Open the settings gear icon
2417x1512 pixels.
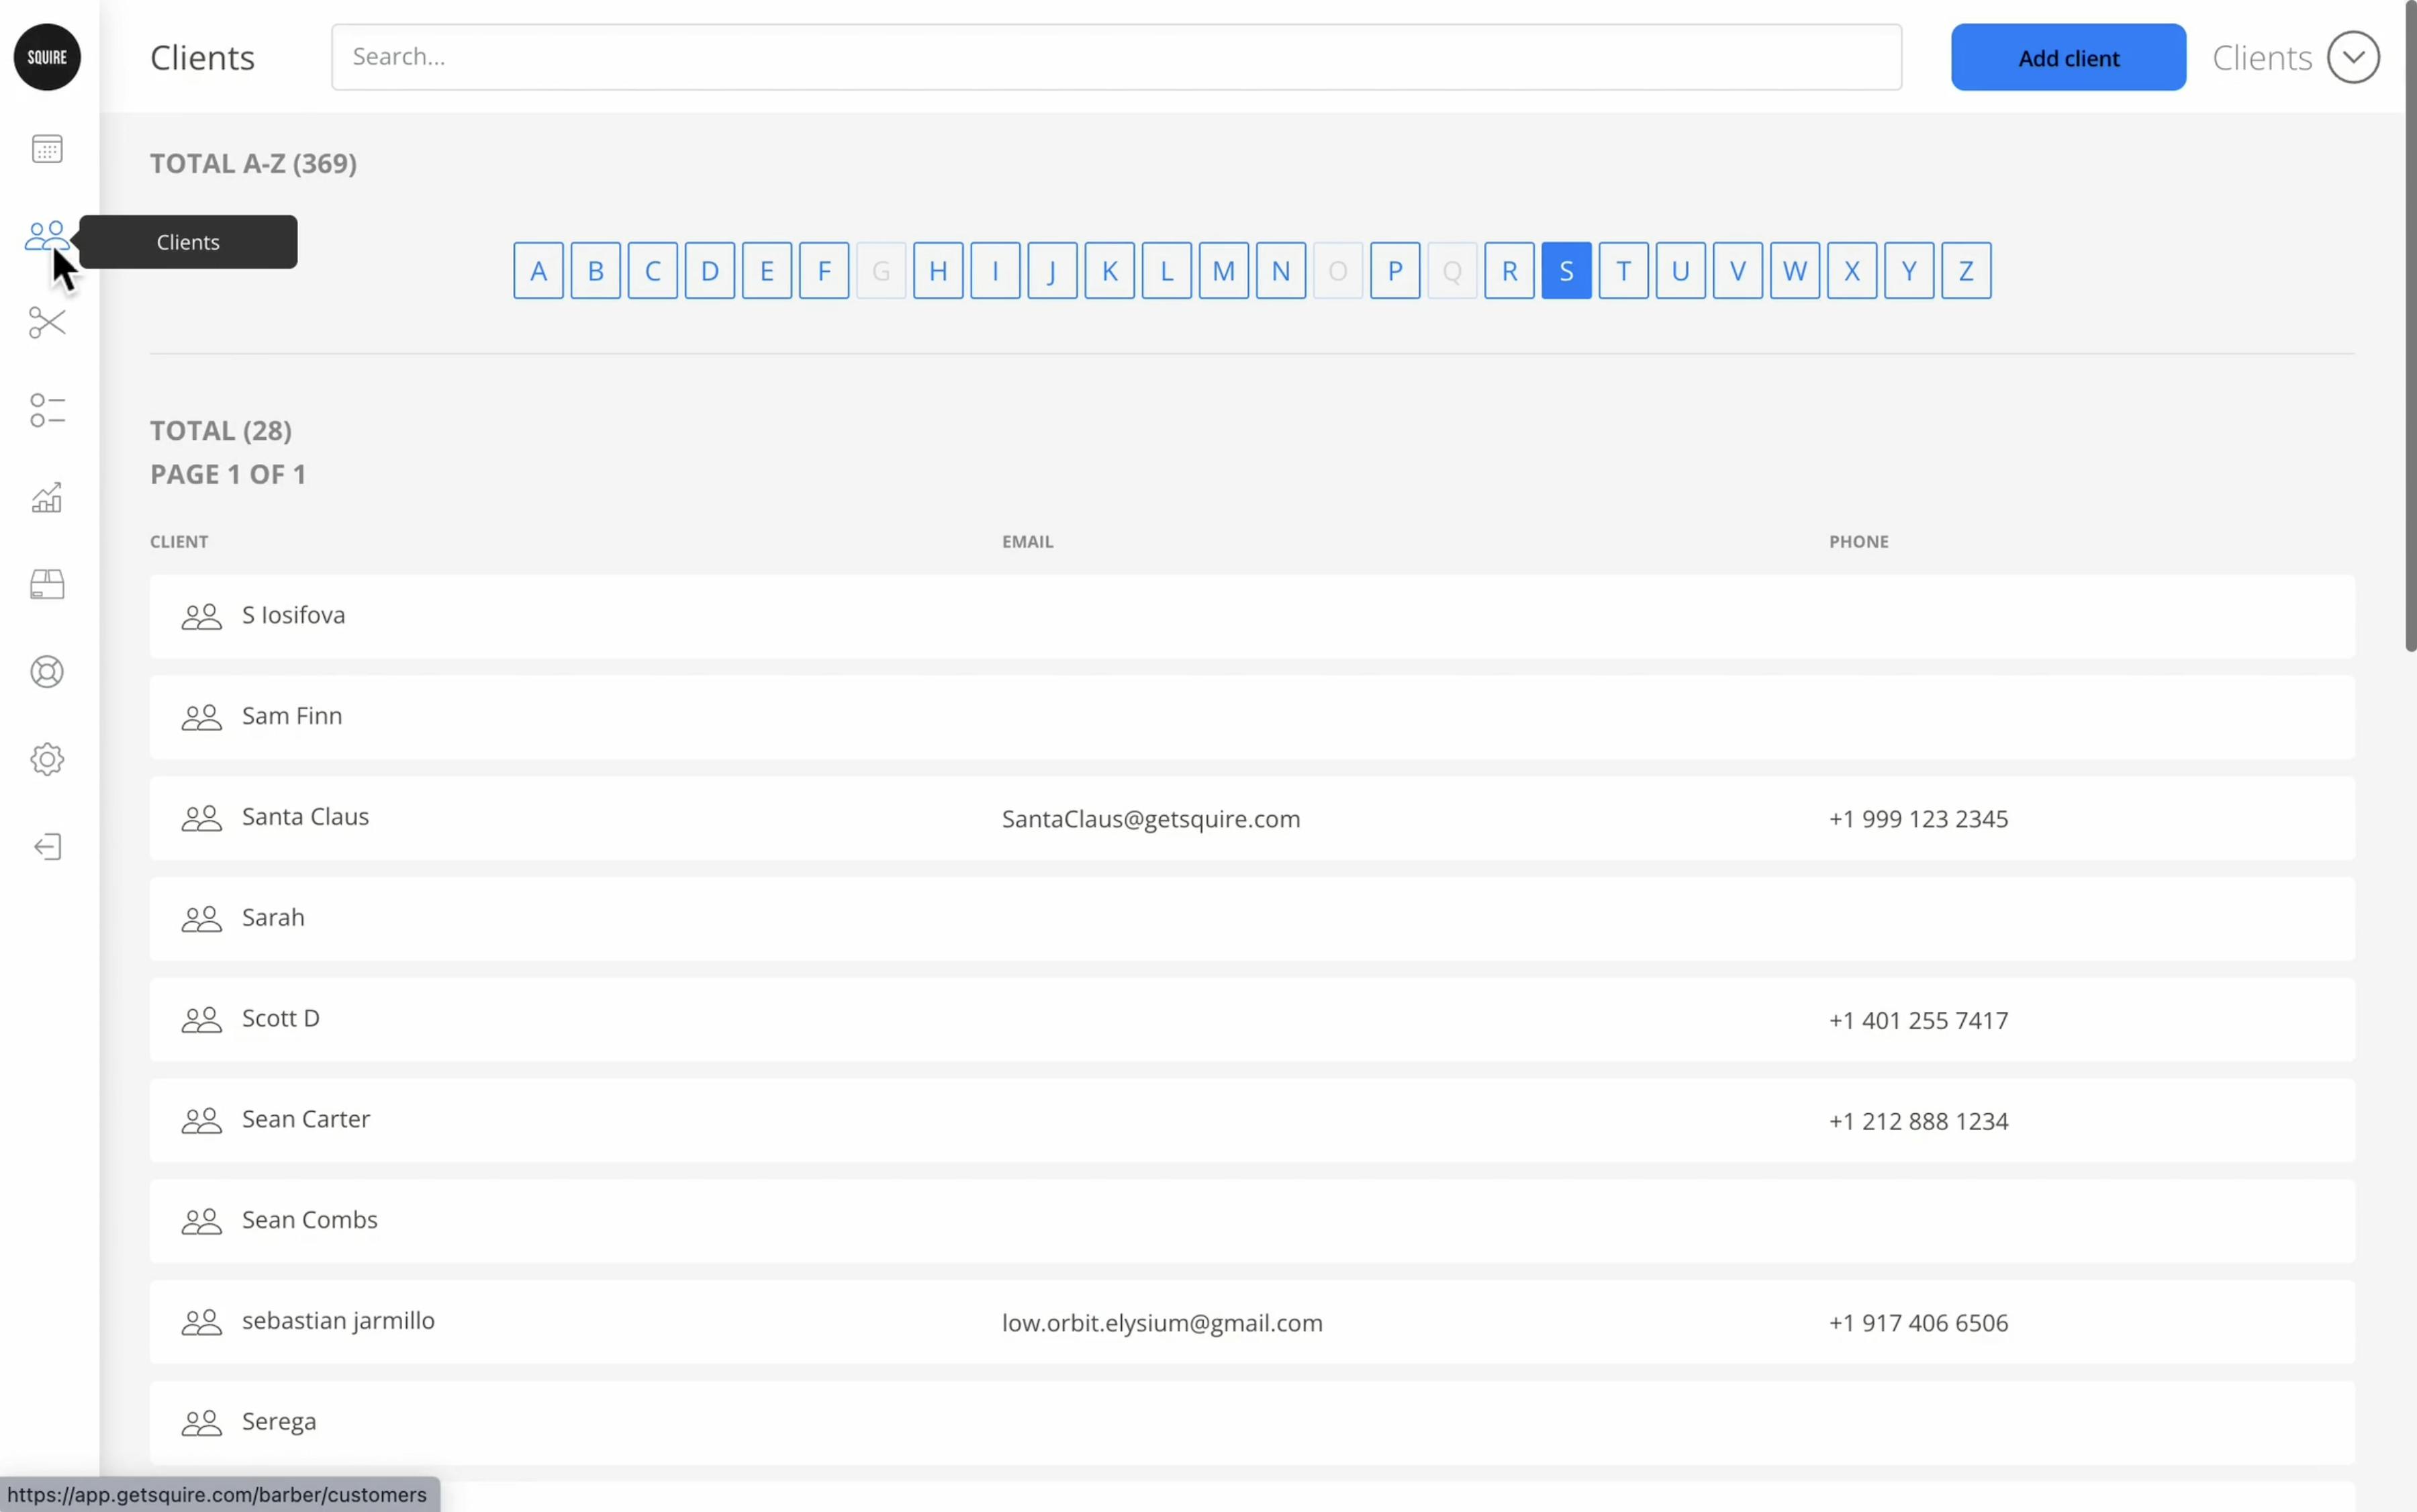47,759
